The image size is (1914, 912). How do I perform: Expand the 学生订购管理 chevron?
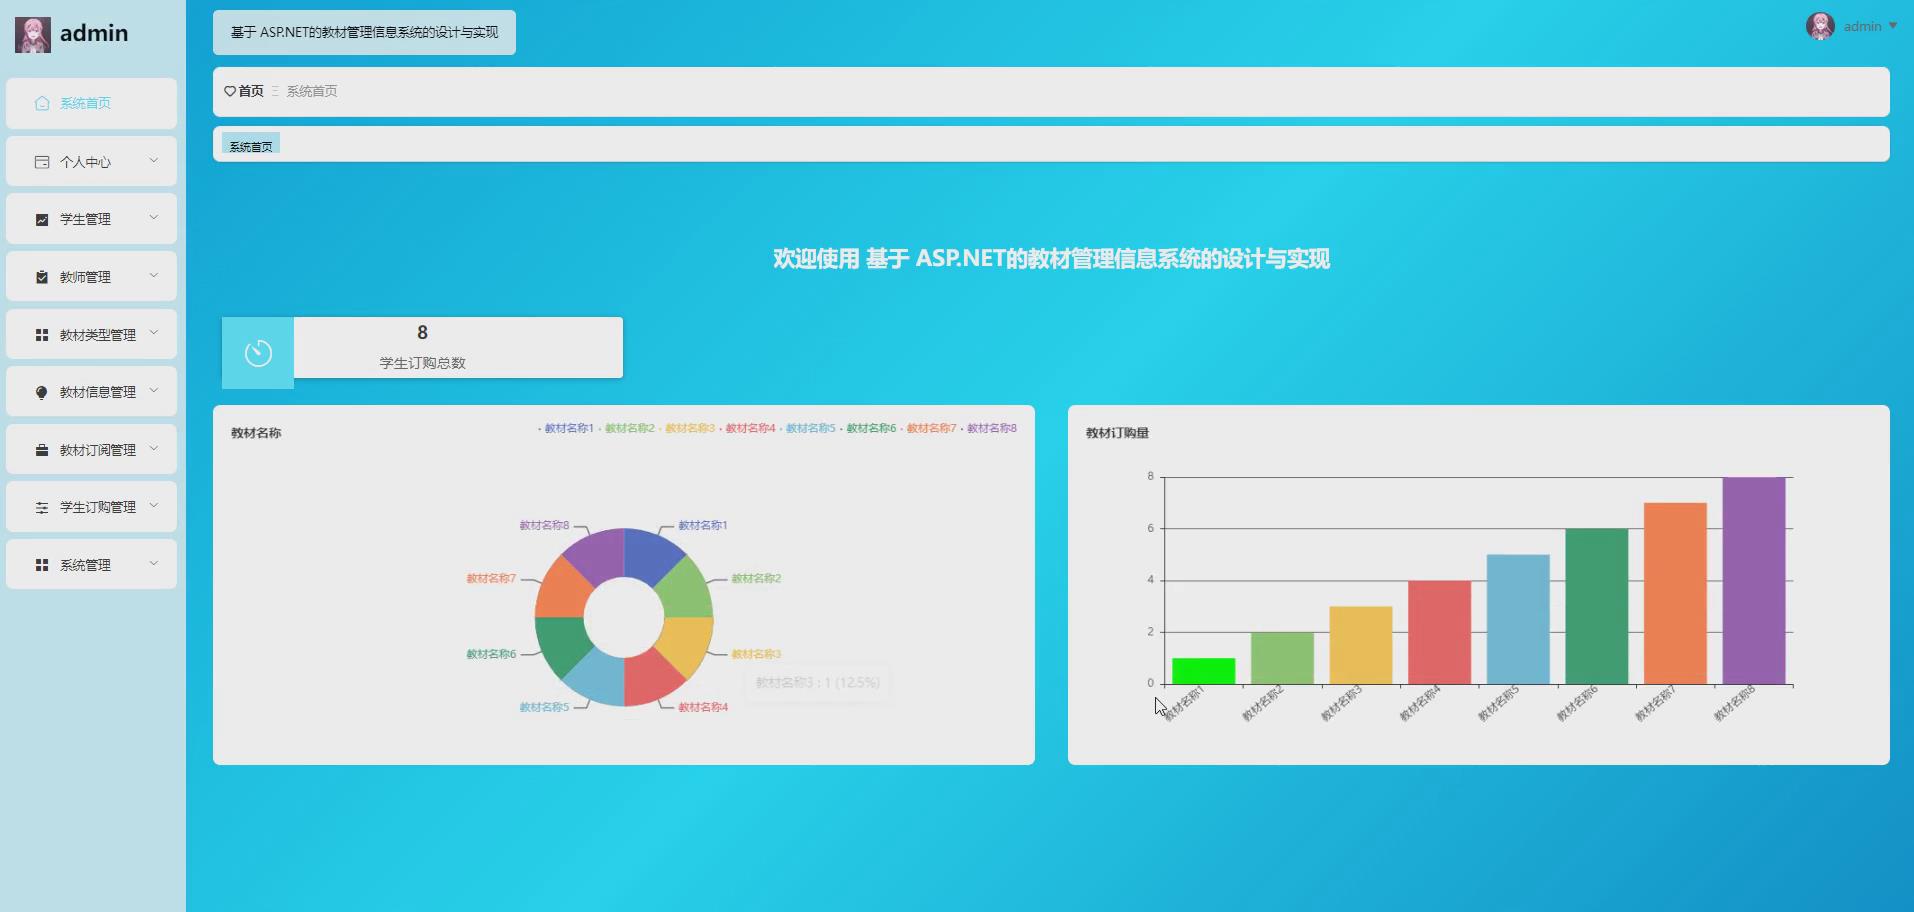154,505
